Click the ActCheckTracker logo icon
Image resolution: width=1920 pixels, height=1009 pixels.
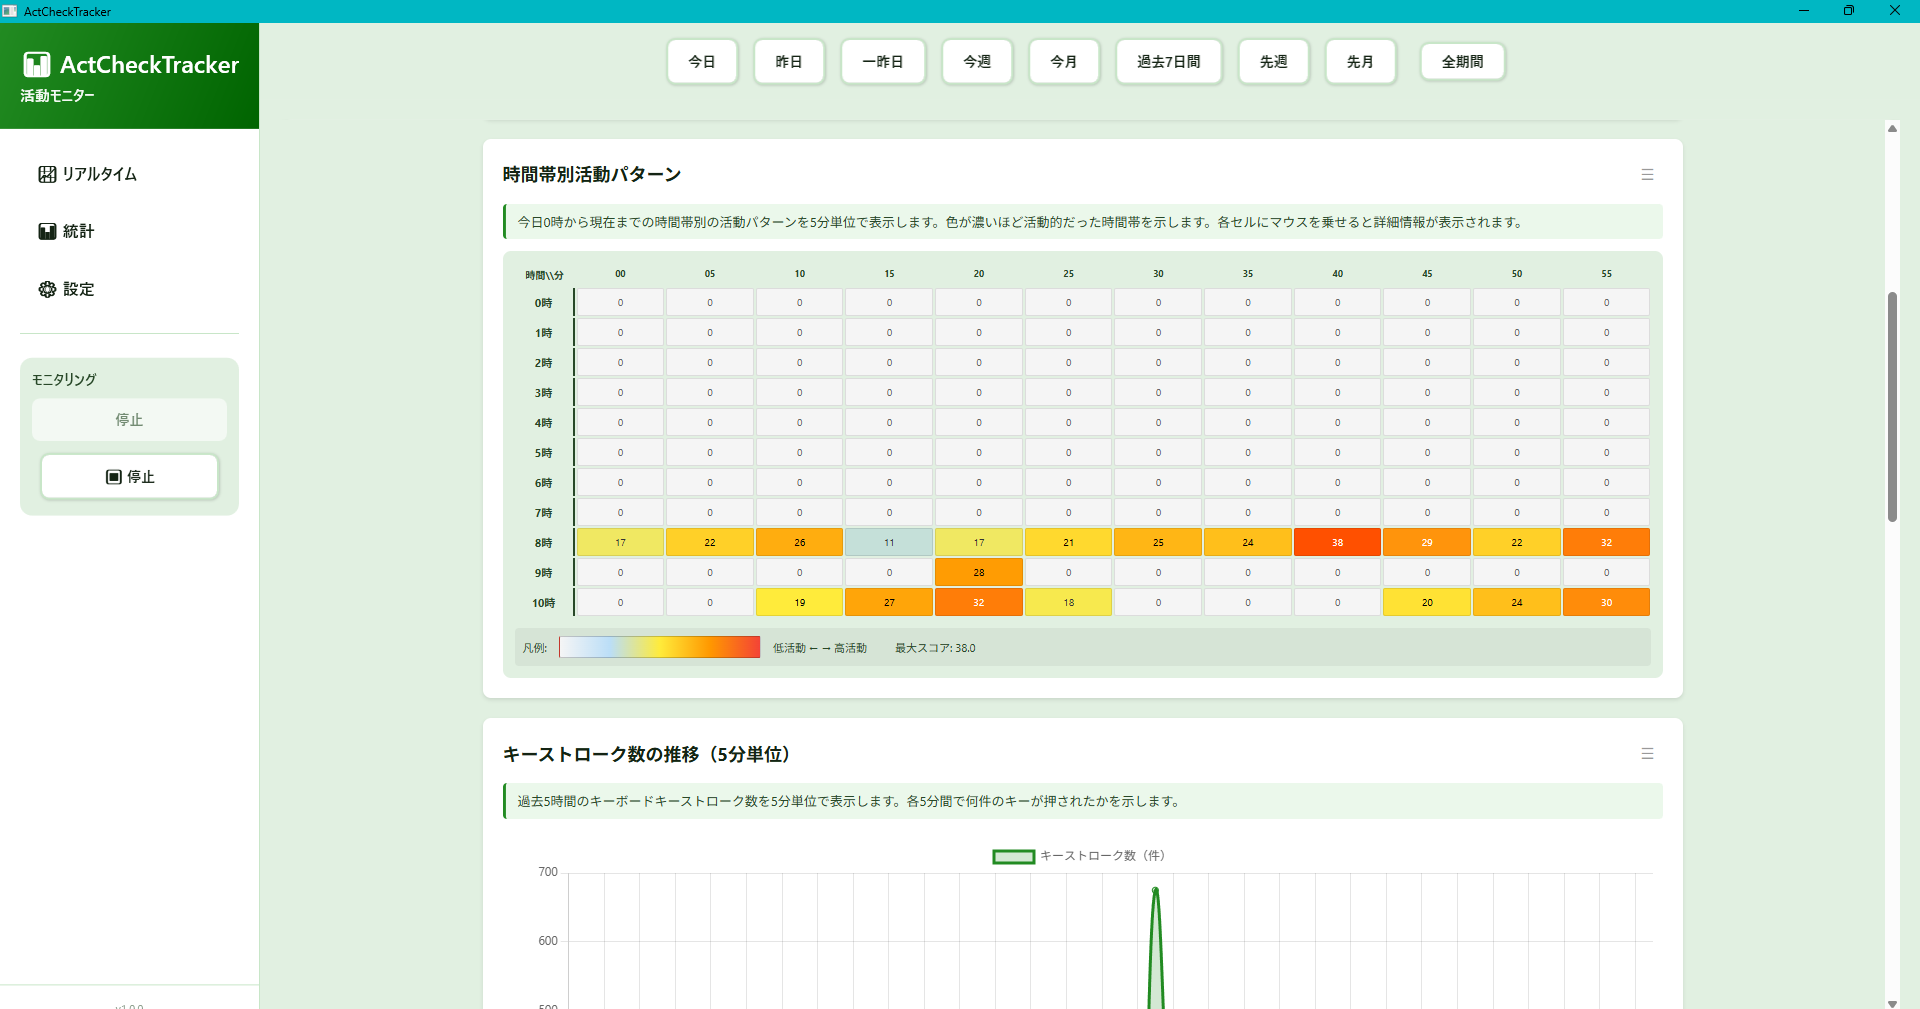36,64
